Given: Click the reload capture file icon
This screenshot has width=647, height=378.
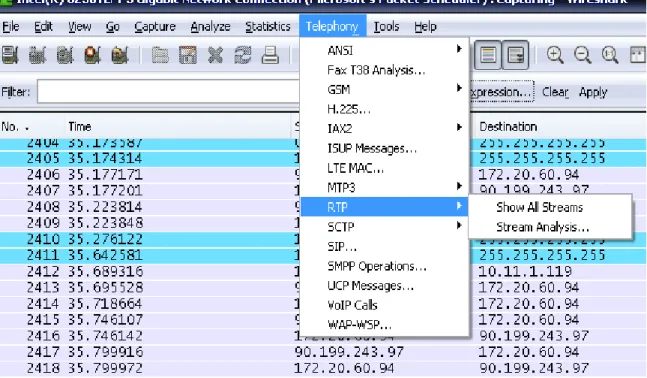Looking at the screenshot, I should pos(243,55).
